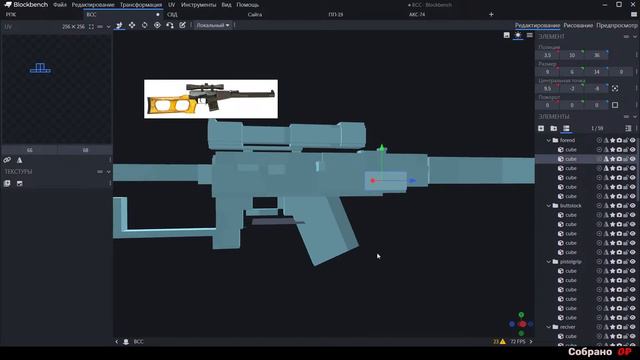
Task: Toggle viewport shading sun icon
Action: [518, 35]
